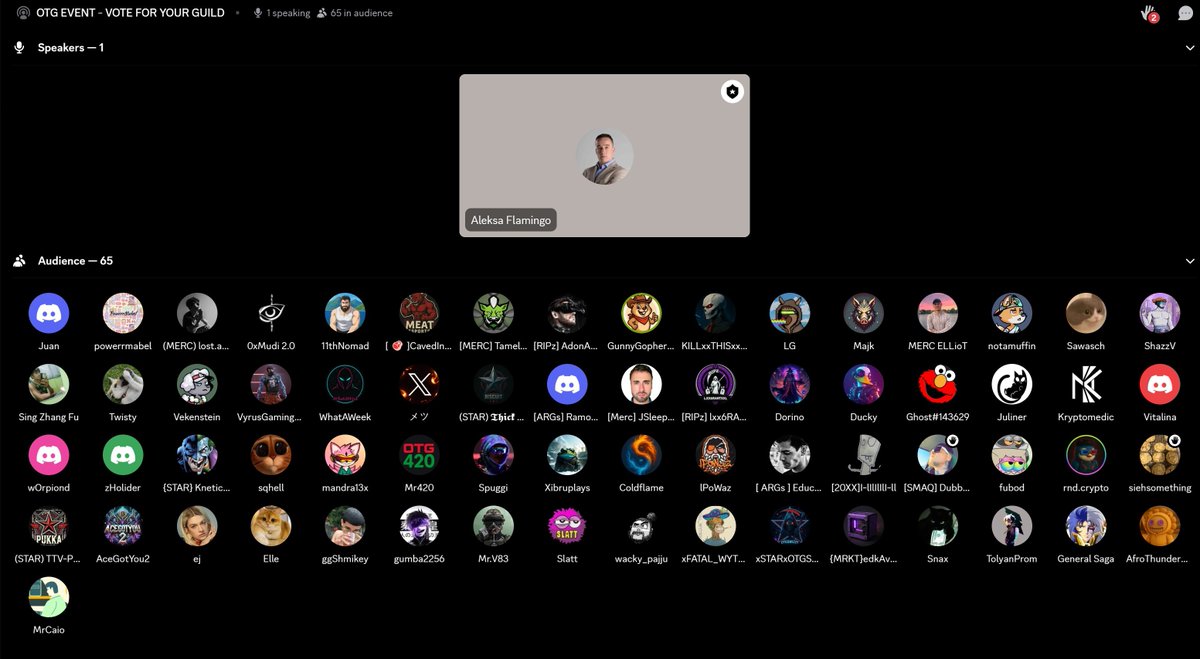Open Coldflame's avatar
This screenshot has width=1200, height=659.
[641, 455]
